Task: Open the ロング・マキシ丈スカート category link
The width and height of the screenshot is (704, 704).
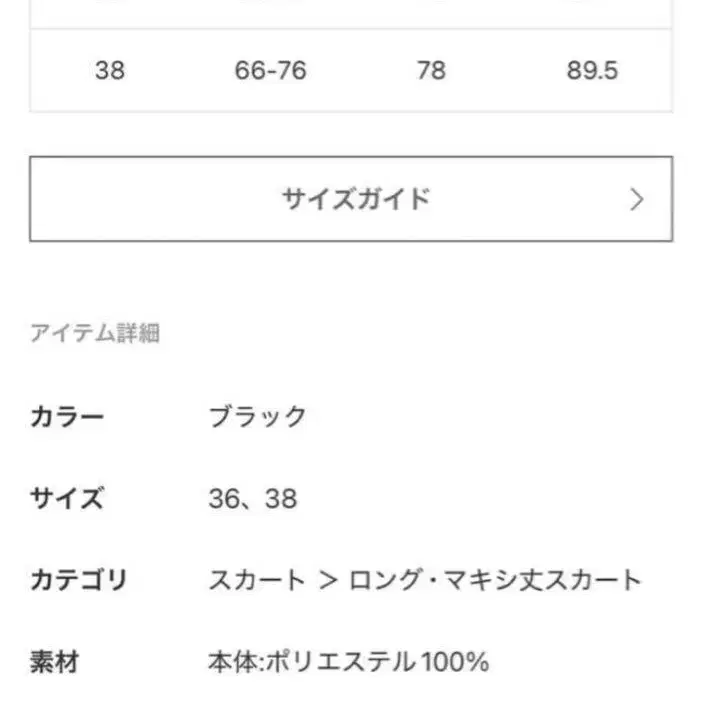Action: [494, 579]
